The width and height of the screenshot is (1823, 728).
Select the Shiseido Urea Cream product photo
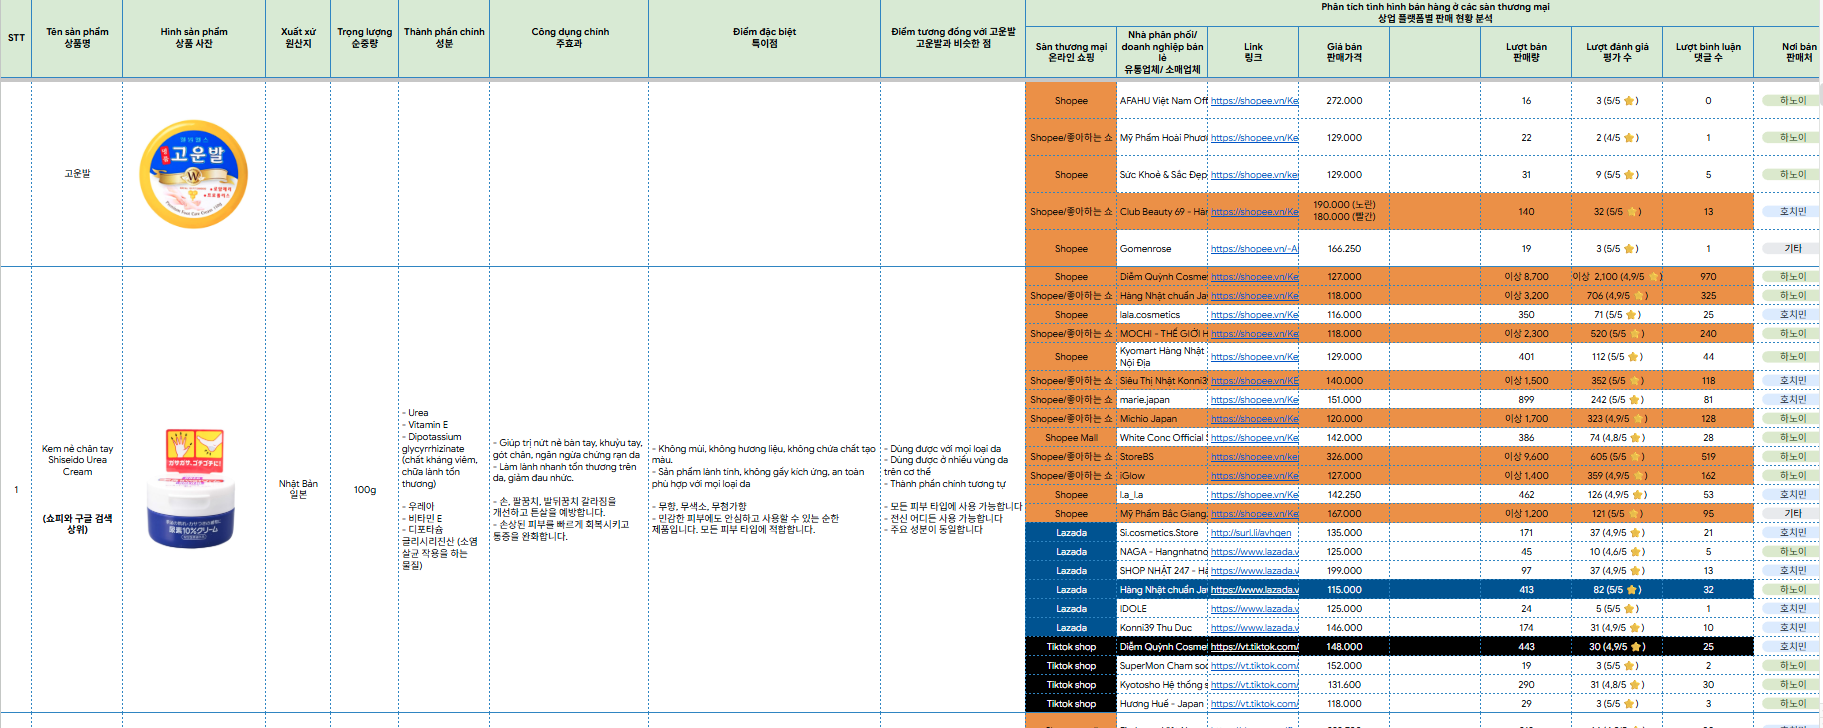193,489
